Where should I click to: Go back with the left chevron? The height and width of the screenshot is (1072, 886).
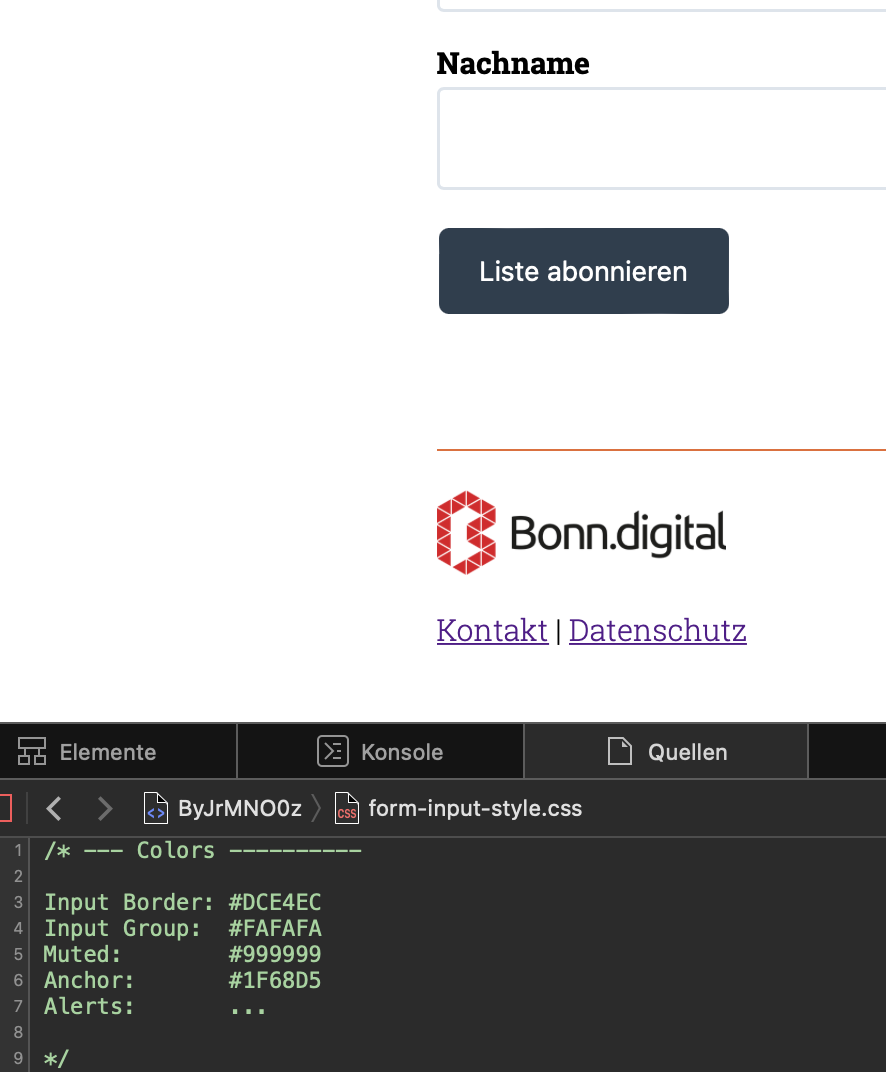point(54,809)
